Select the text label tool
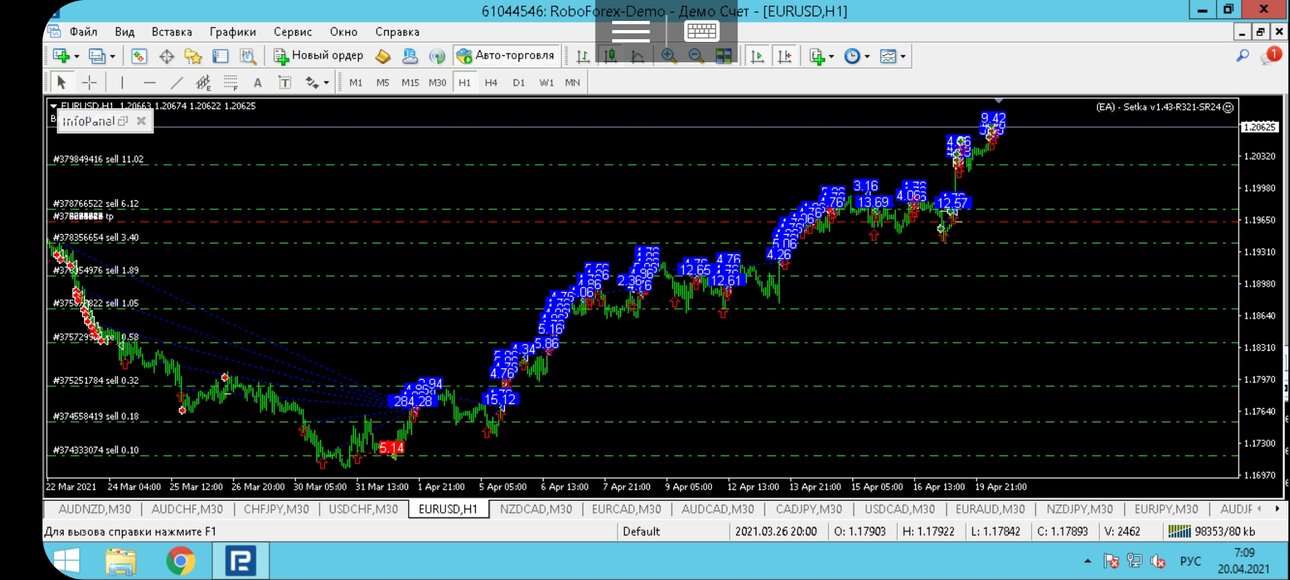 [284, 82]
